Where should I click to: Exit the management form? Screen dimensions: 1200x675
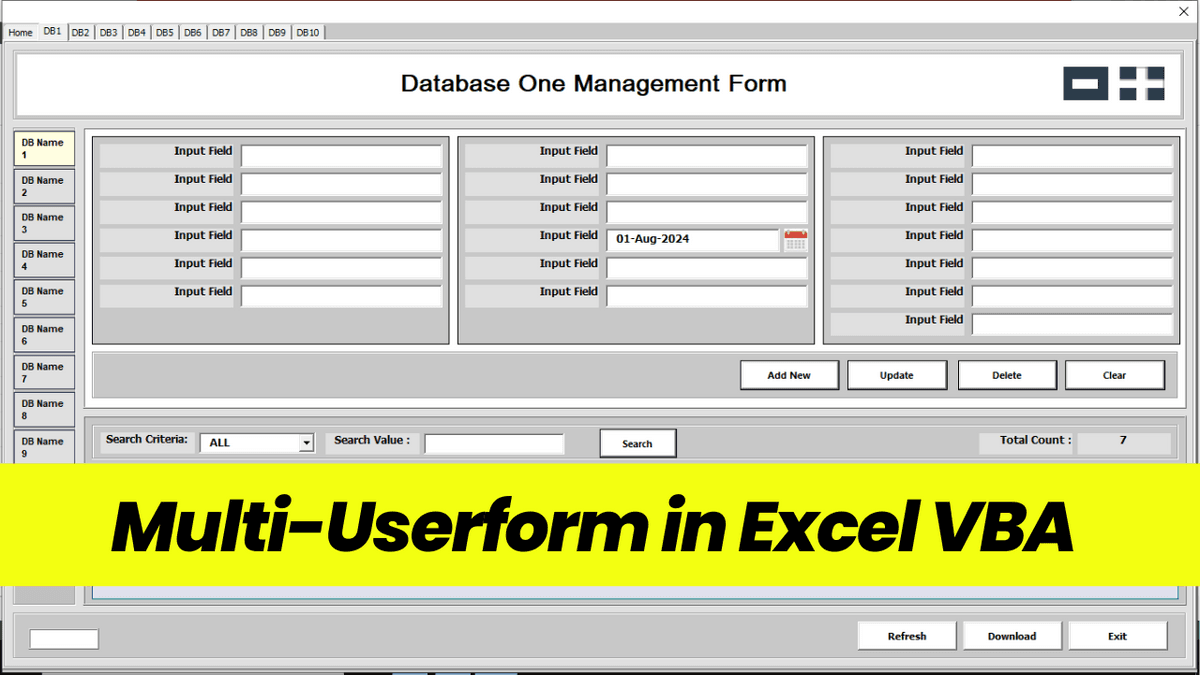coord(1117,636)
